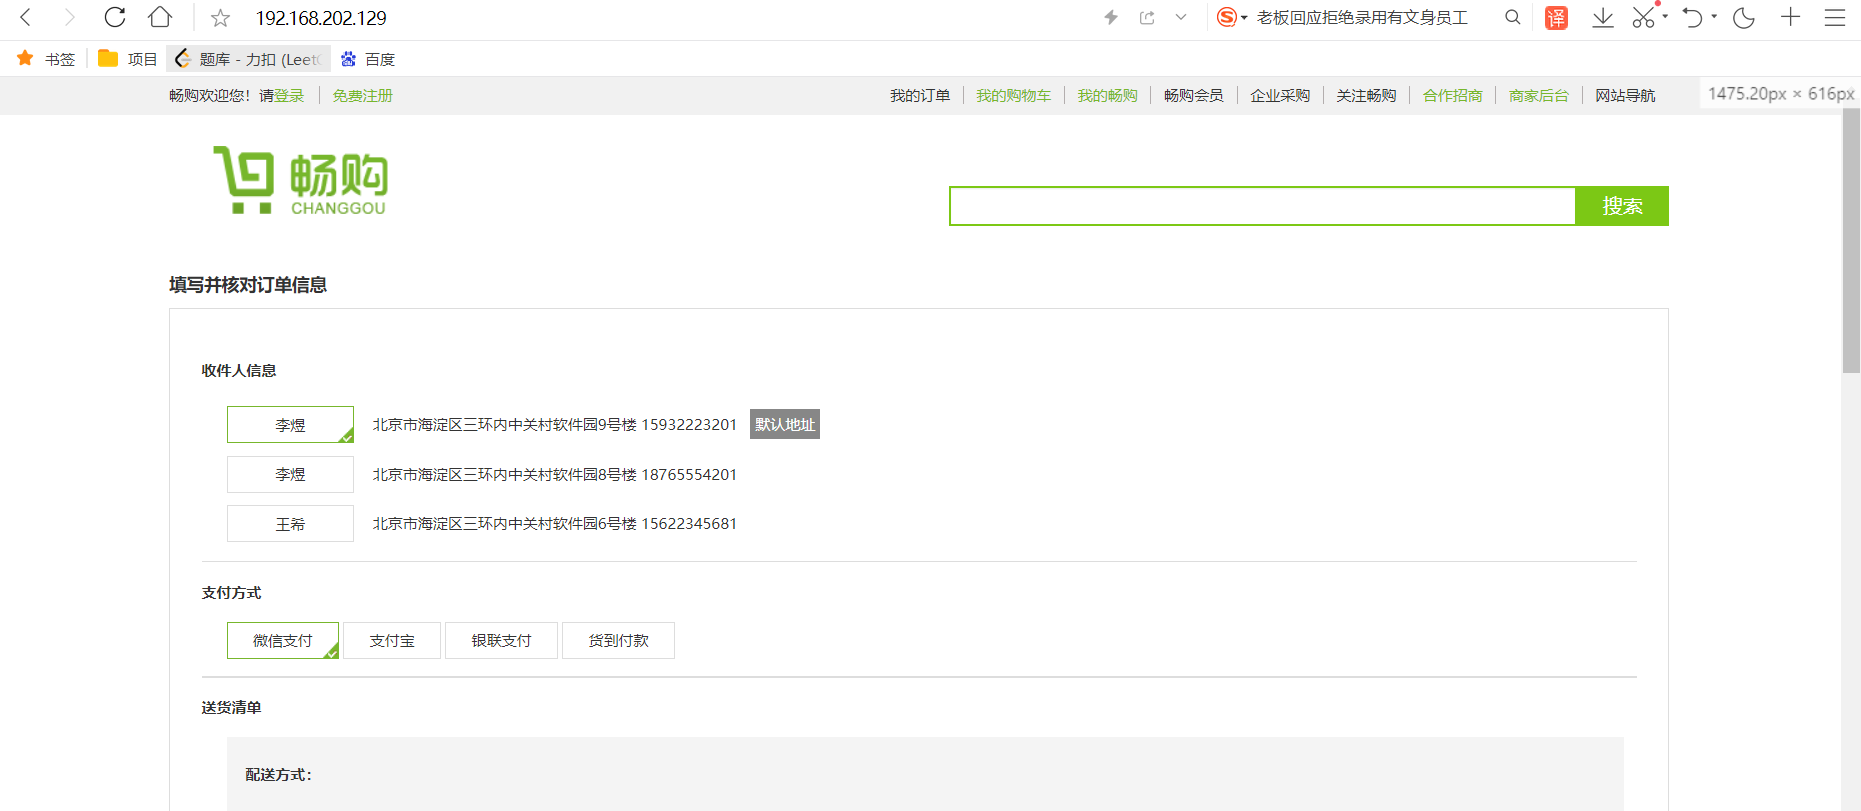Focus the product search input field
1861x811 pixels.
coord(1262,206)
